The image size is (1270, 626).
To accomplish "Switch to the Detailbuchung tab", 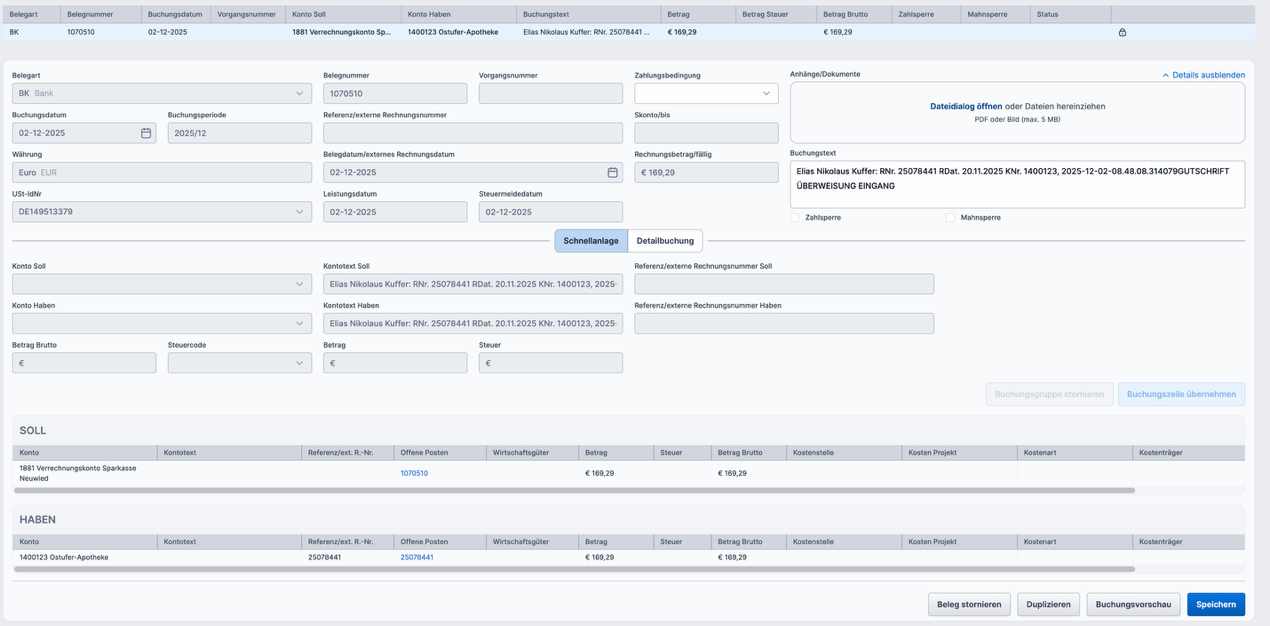I will tap(665, 241).
